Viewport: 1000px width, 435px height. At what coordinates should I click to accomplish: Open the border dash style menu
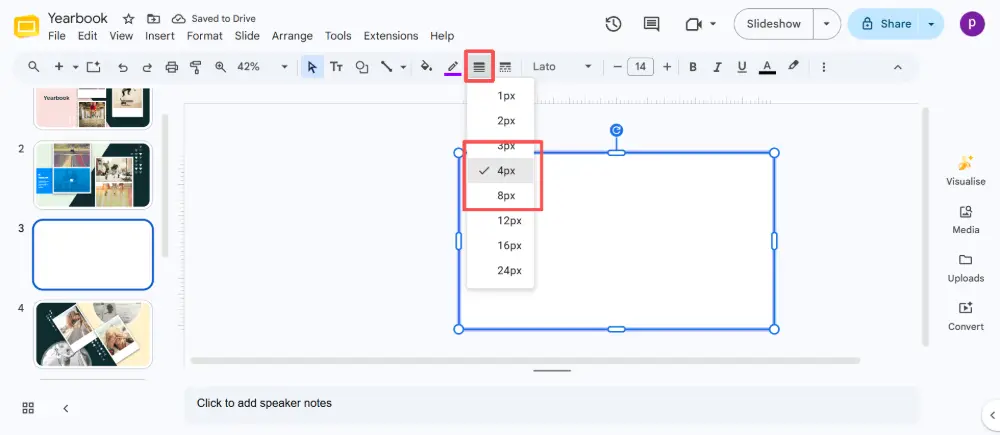(x=505, y=67)
